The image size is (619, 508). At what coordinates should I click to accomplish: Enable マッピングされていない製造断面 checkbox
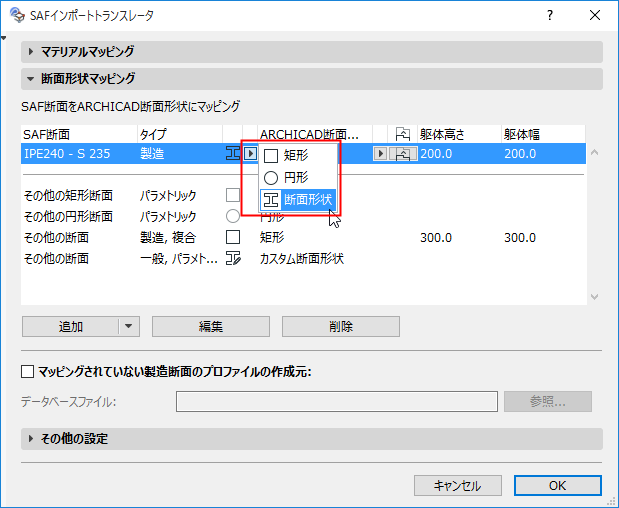click(x=27, y=372)
